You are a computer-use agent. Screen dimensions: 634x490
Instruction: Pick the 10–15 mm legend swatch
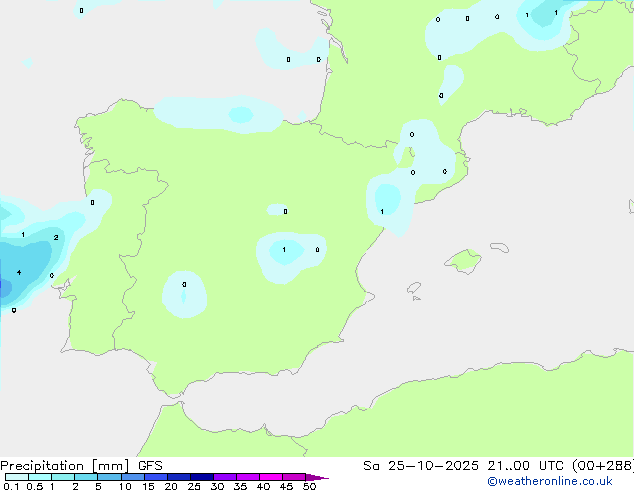(132, 477)
